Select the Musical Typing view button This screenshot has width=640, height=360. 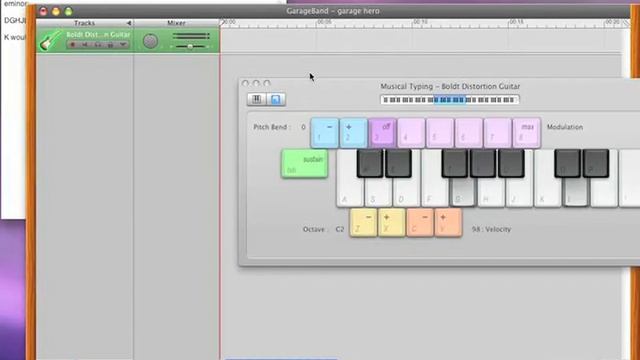coord(276,99)
